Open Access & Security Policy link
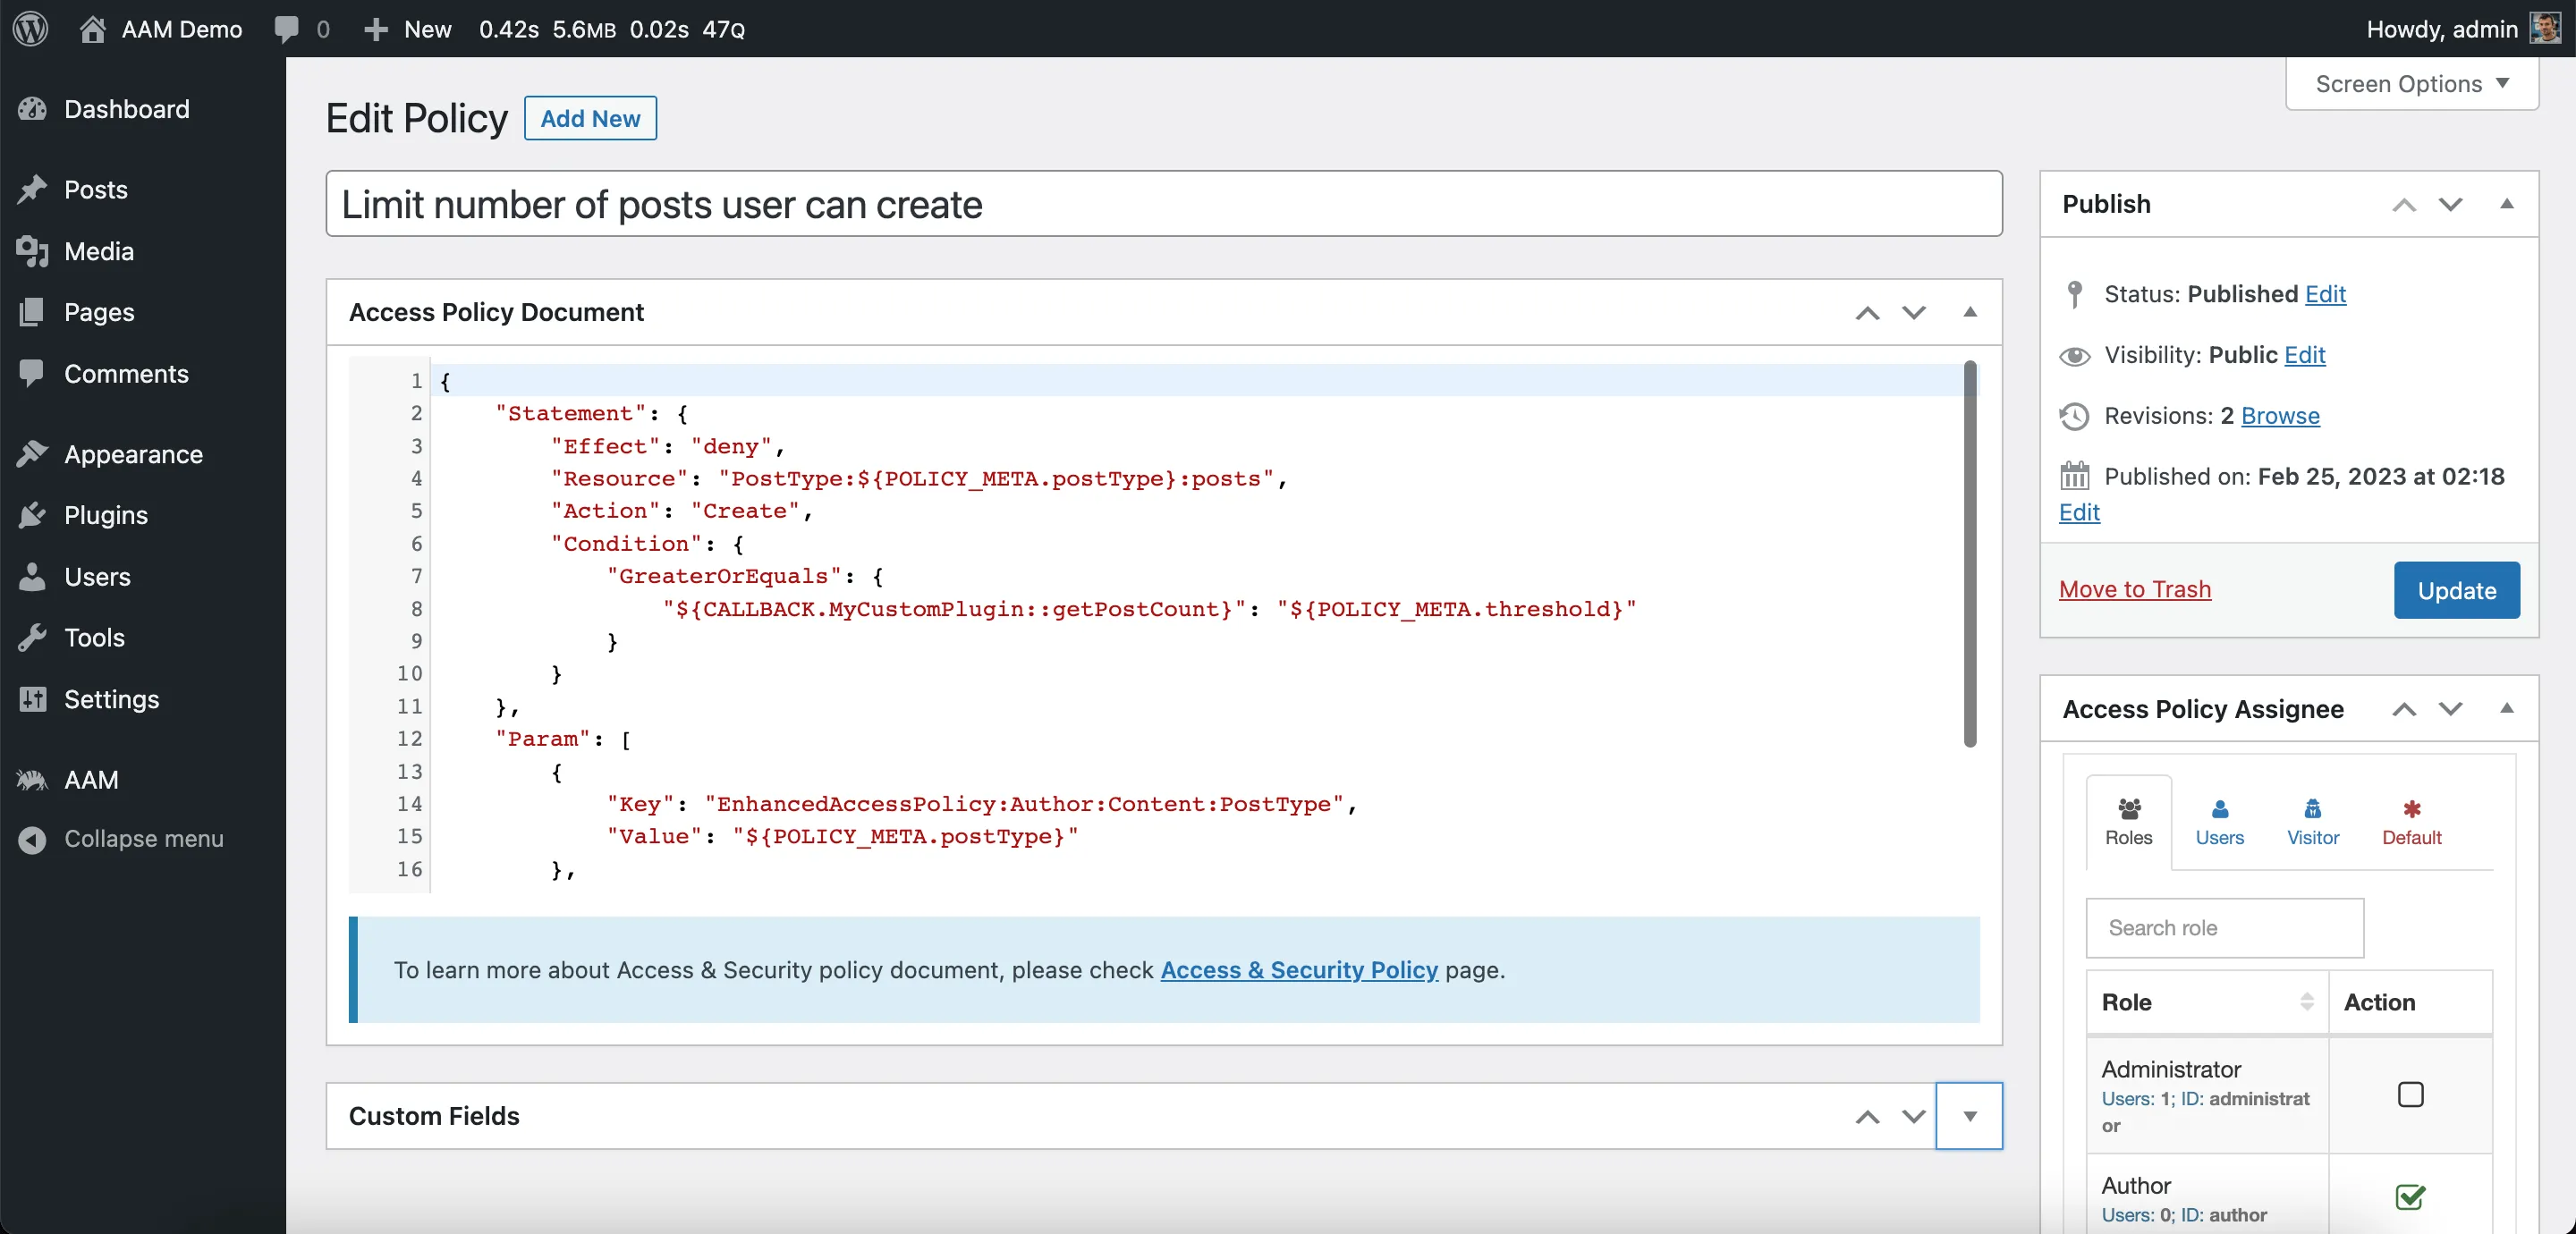Screen dimensions: 2576x1234 coord(1298,969)
